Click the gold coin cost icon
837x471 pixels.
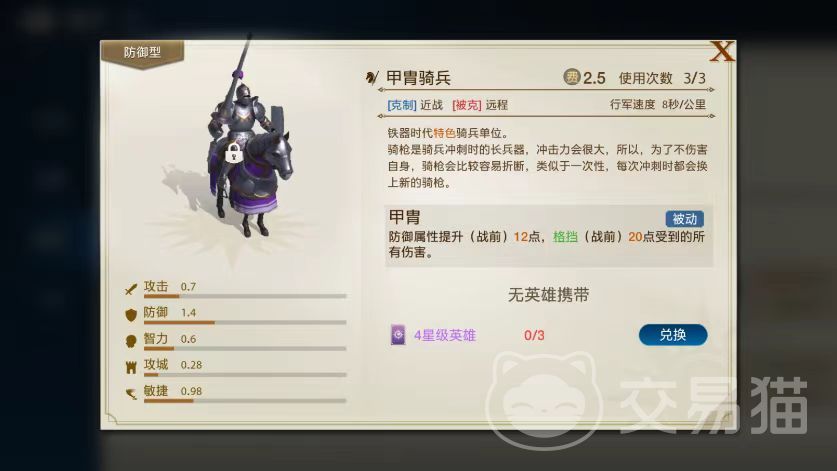point(572,77)
